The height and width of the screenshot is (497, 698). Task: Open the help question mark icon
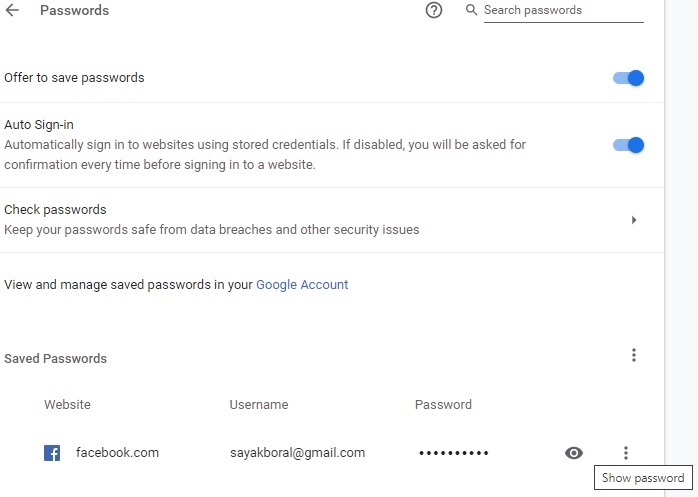(434, 11)
